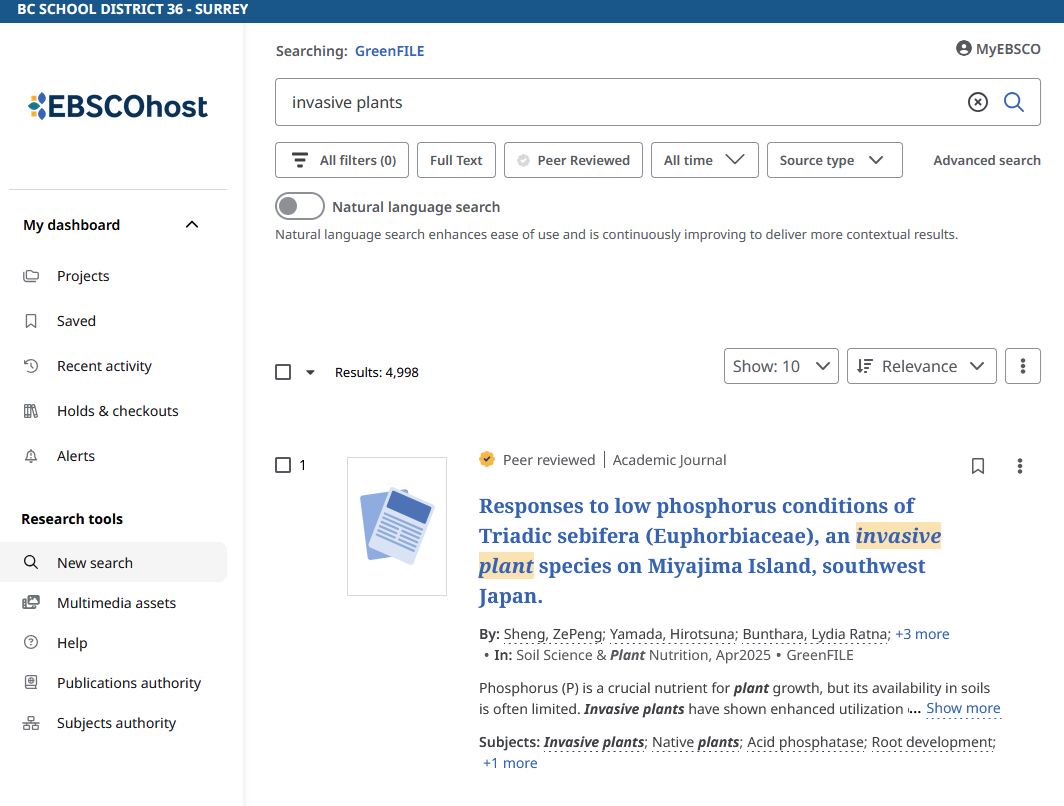This screenshot has width=1064, height=806.
Task: Open the Triadic sebifera article title
Action: [710, 551]
